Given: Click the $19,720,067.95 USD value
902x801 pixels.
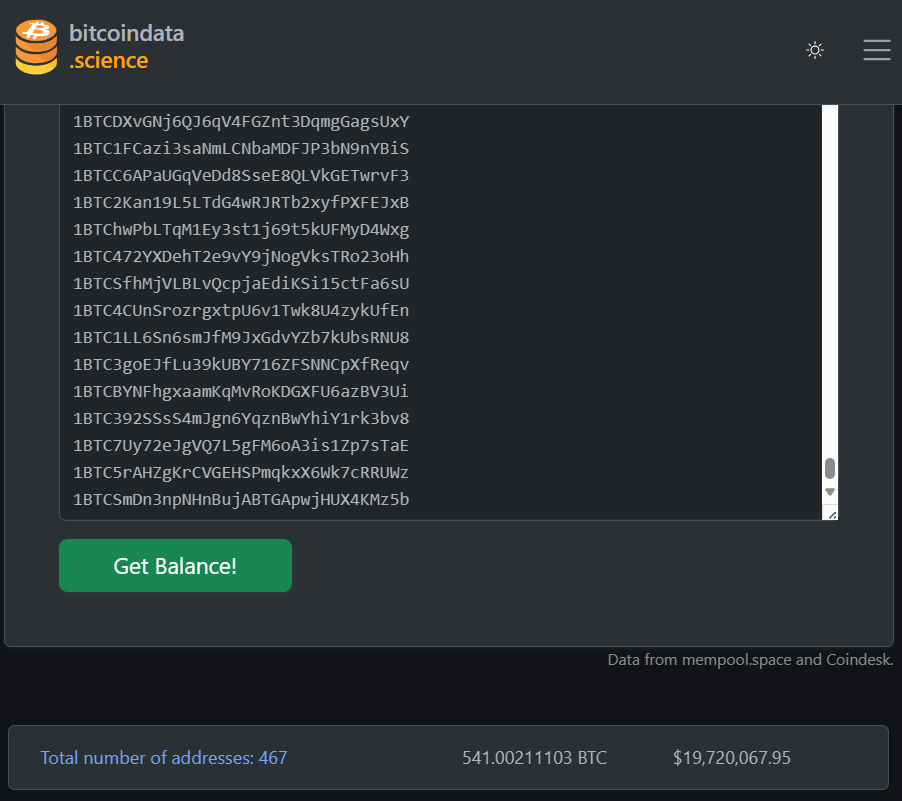Looking at the screenshot, I should [732, 758].
